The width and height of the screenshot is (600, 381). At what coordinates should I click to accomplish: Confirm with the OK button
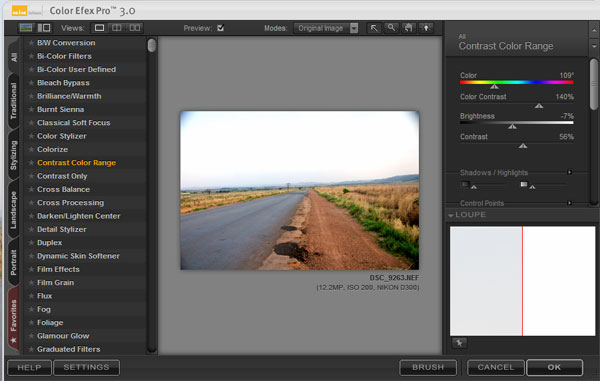[x=554, y=367]
